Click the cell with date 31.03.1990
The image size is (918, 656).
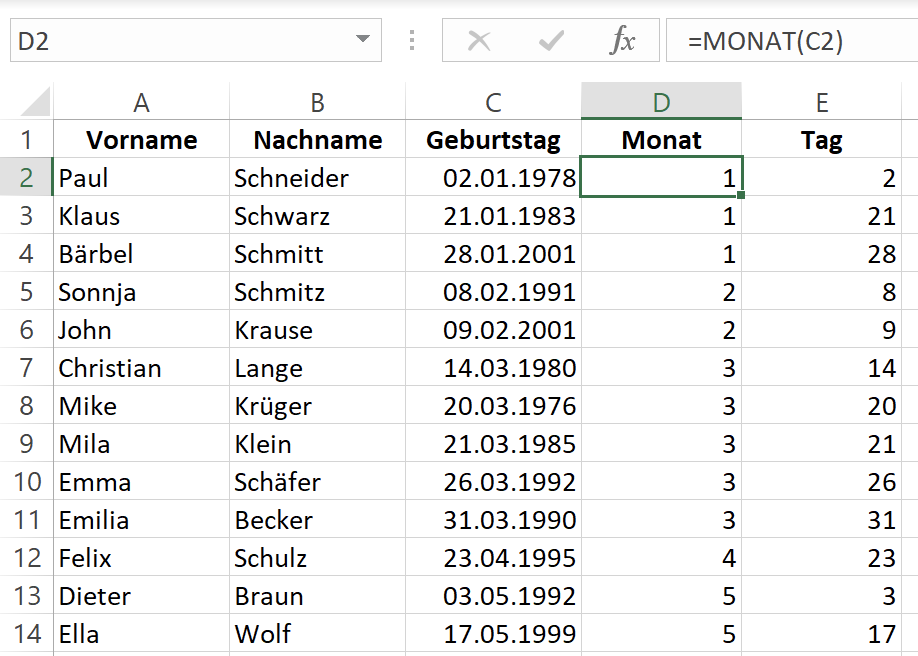tap(493, 520)
